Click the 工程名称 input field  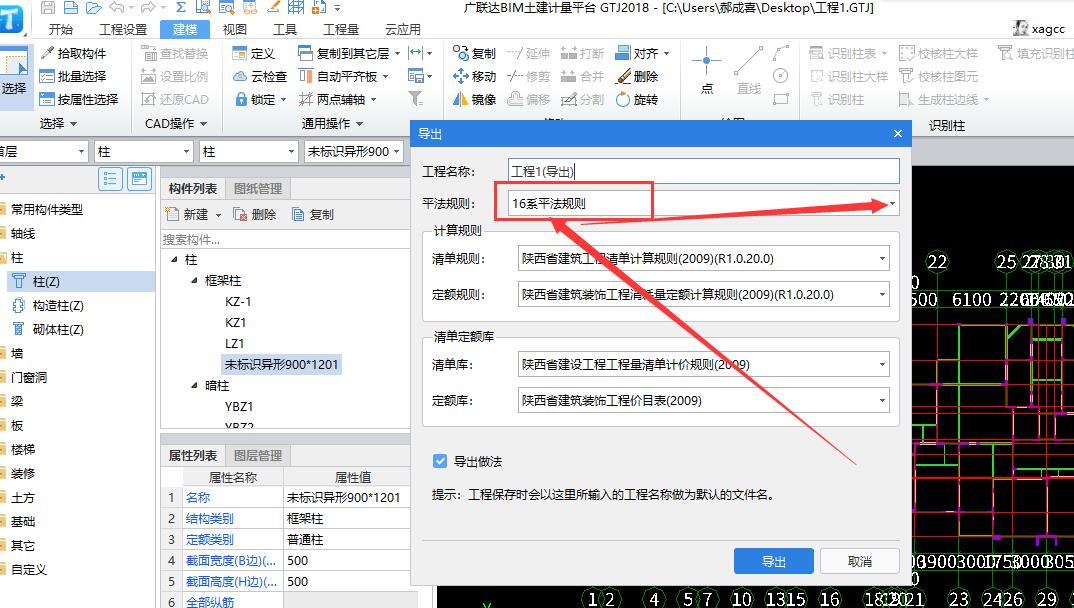(704, 171)
